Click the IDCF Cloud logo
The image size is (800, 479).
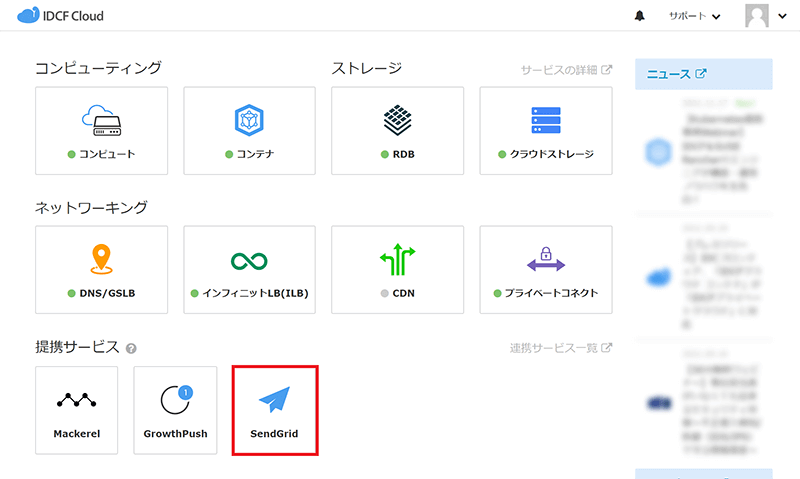pyautogui.click(x=61, y=16)
